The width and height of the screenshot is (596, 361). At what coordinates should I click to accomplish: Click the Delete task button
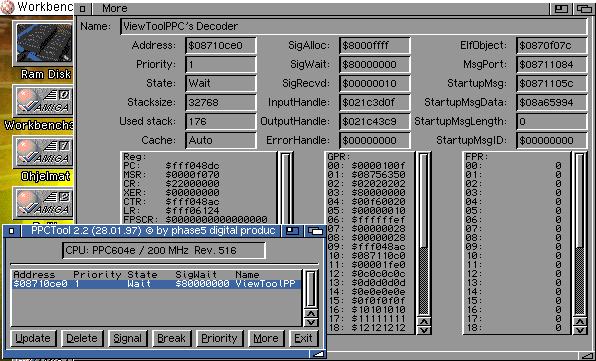coord(82,338)
